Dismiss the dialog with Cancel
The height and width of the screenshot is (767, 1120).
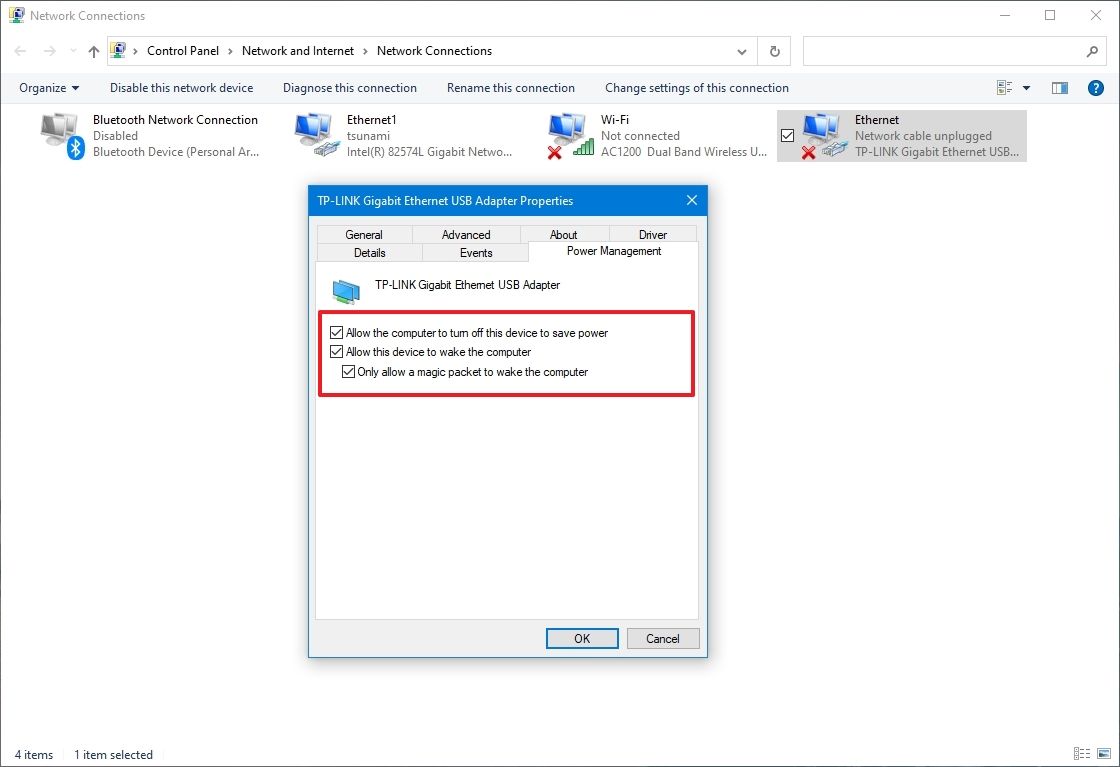(663, 638)
